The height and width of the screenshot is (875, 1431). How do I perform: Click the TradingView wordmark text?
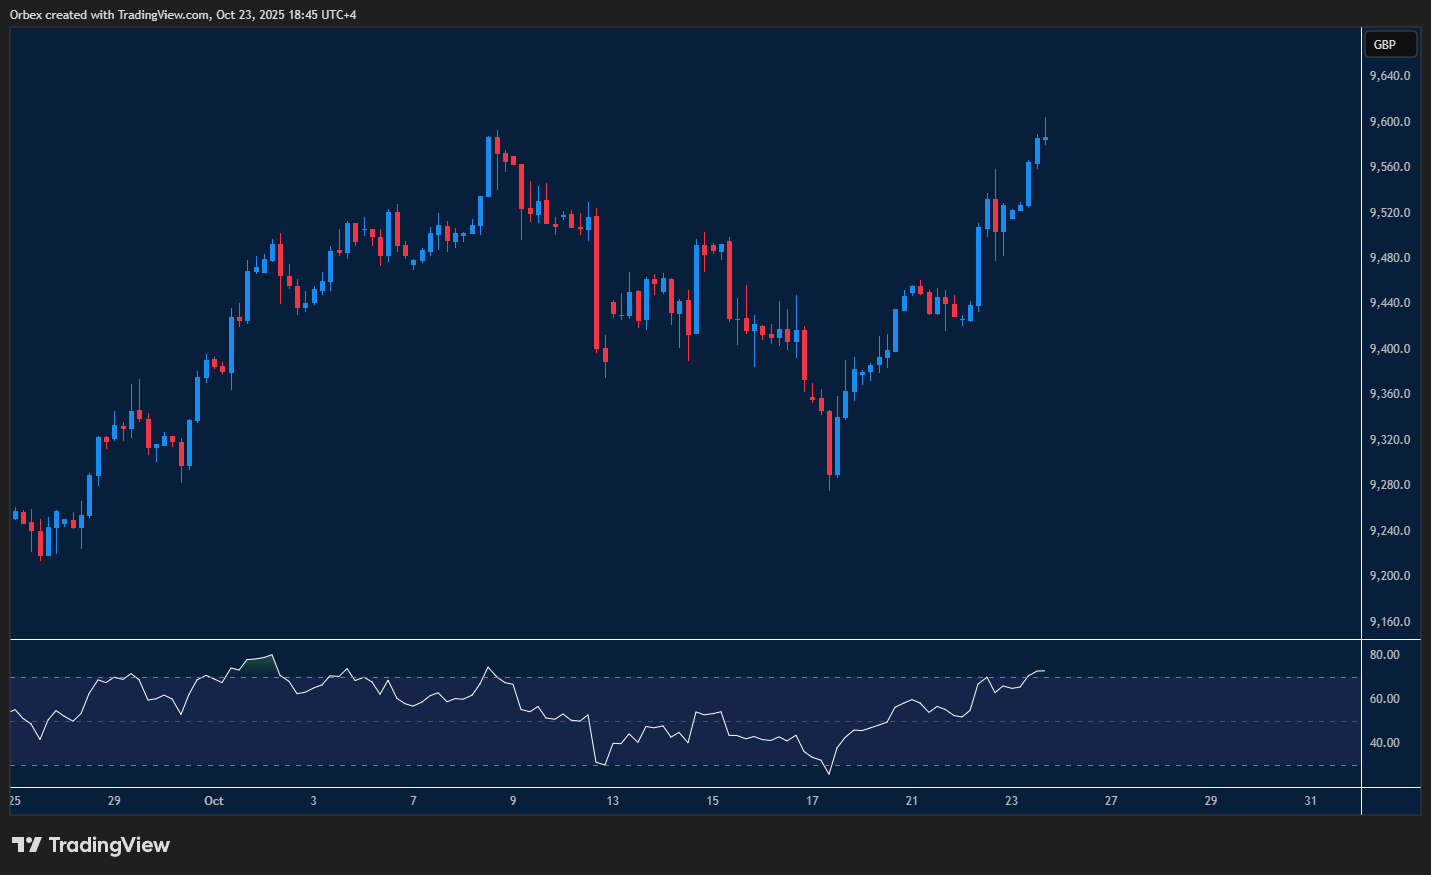[x=109, y=845]
